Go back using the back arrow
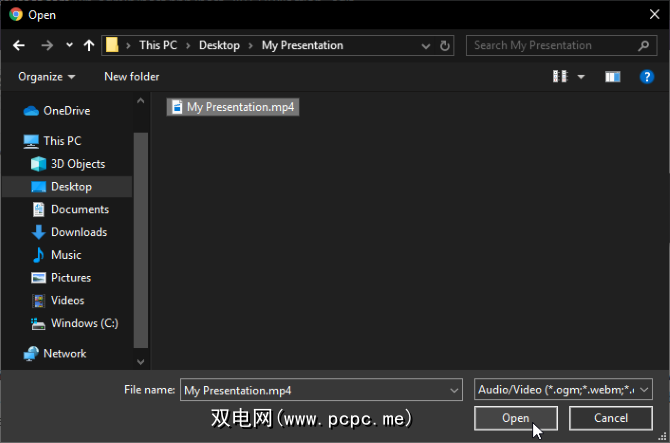The width and height of the screenshot is (670, 443). (19, 45)
